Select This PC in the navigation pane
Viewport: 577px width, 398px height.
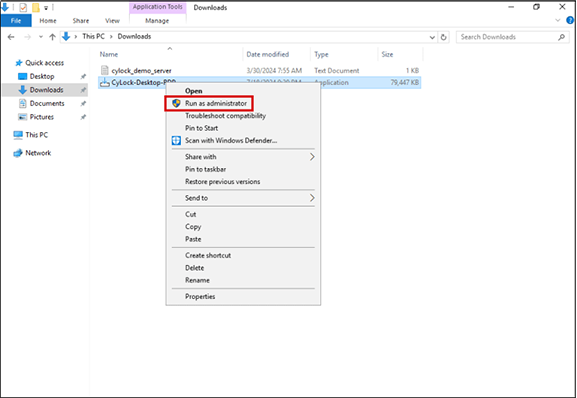(x=36, y=135)
